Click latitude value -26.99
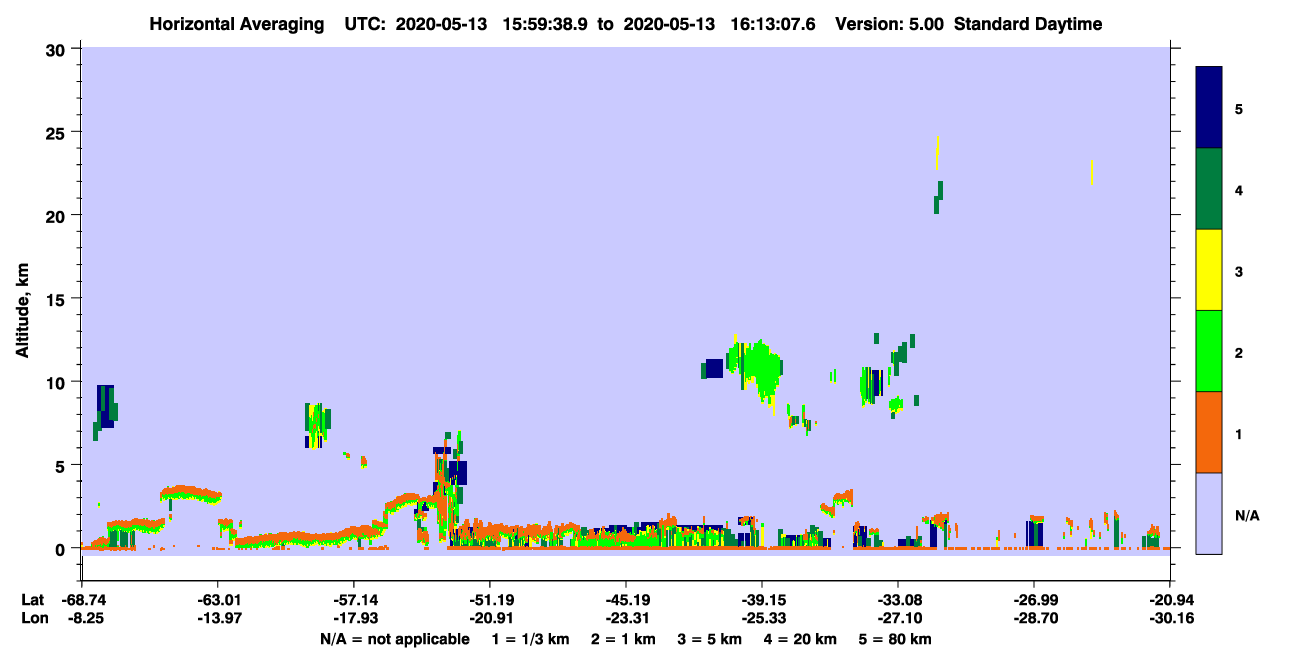This screenshot has height=667, width=1300. tap(1033, 600)
